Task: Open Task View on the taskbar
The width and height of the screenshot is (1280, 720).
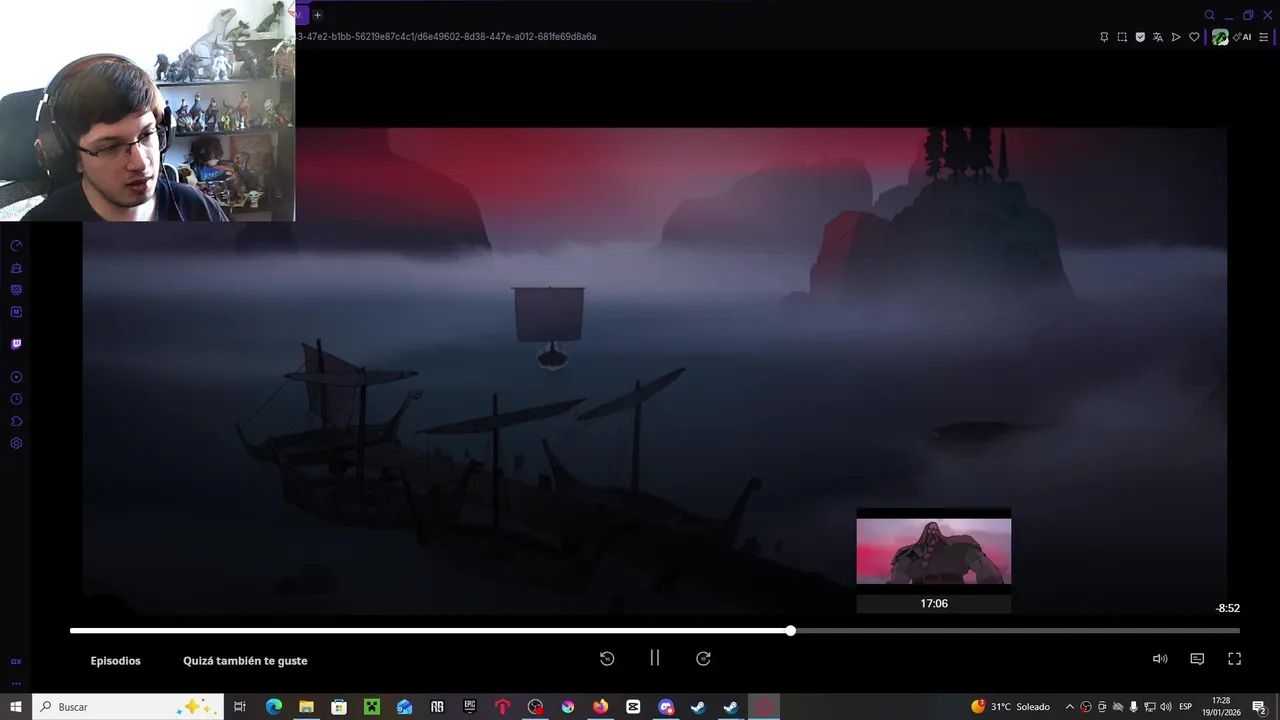Action: point(240,707)
